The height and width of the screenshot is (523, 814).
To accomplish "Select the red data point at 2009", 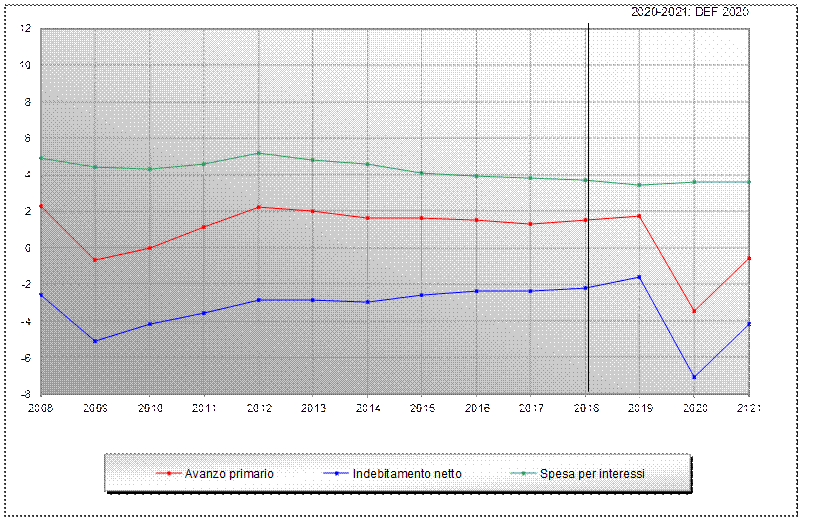I will [95, 260].
